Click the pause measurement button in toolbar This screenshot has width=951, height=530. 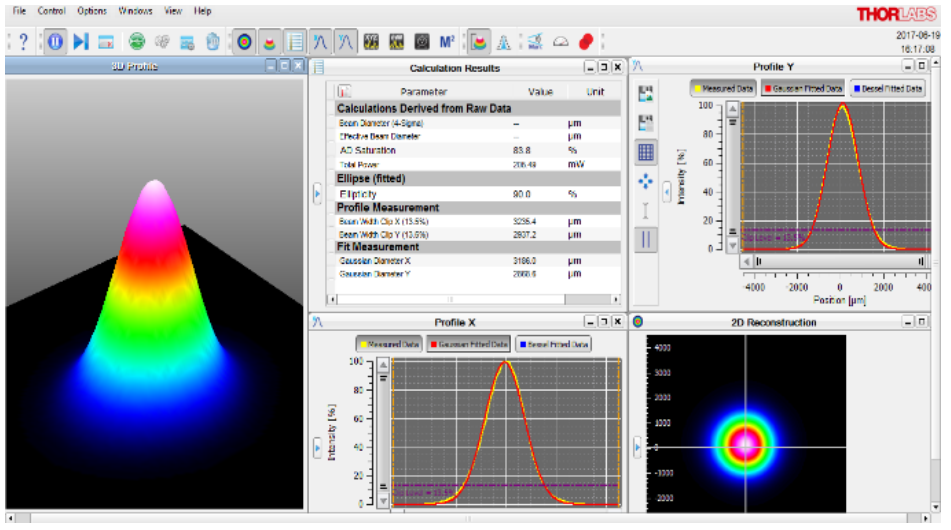[55, 42]
